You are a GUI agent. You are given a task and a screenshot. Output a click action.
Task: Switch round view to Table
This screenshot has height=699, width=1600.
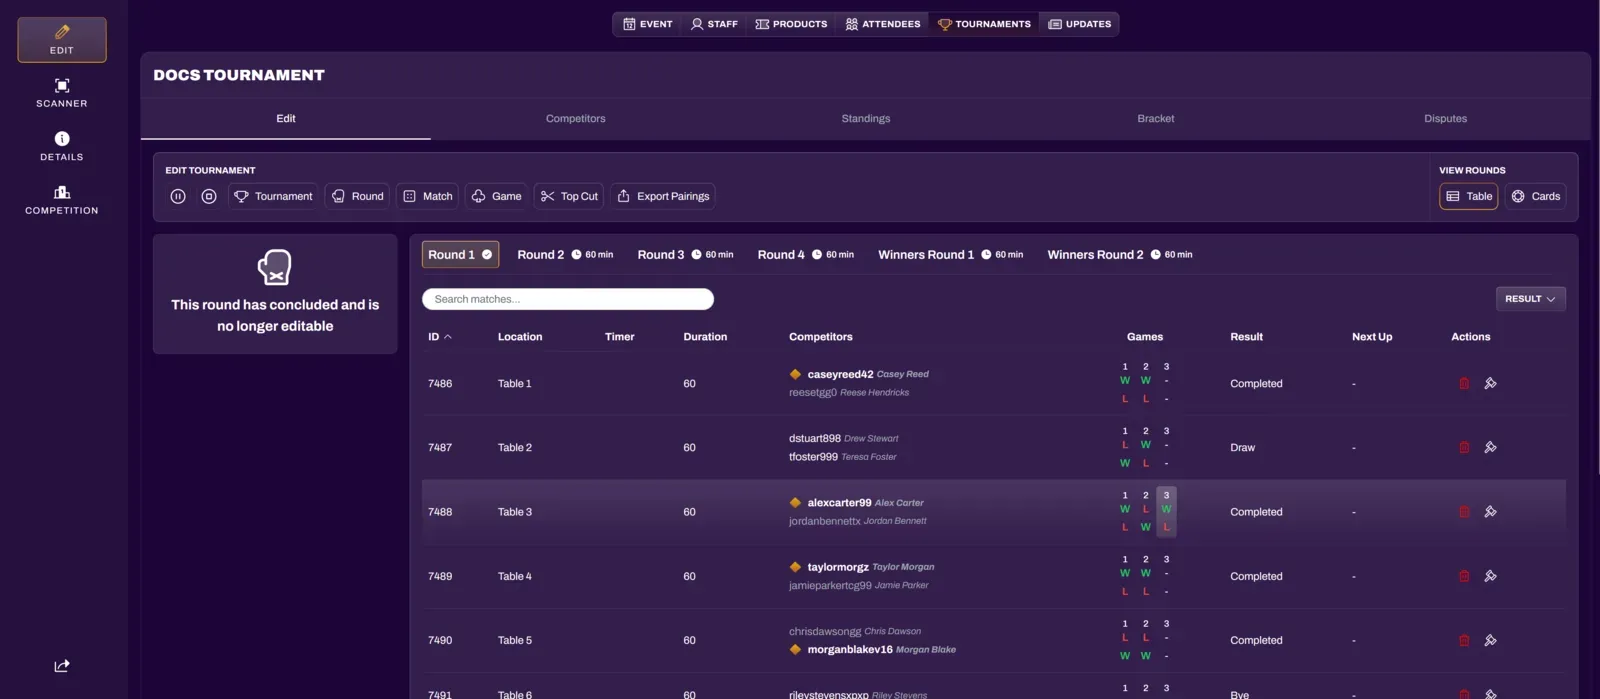pos(1468,197)
